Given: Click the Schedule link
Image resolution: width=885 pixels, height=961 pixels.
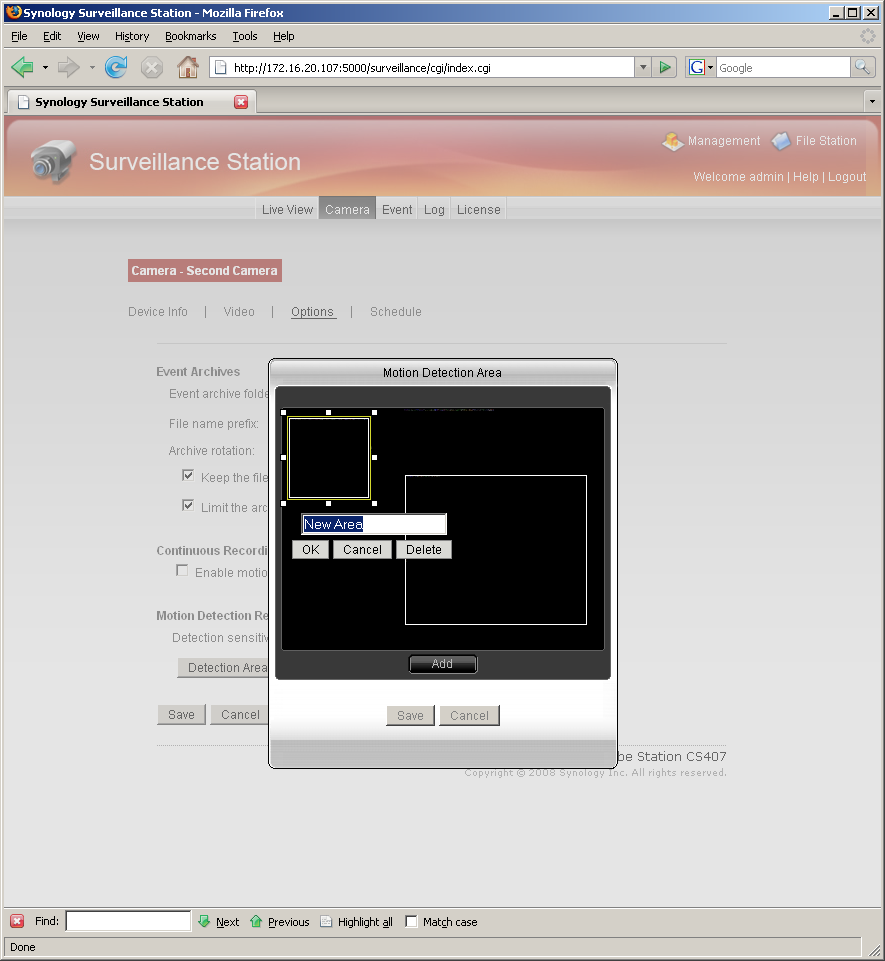Looking at the screenshot, I should pyautogui.click(x=396, y=311).
